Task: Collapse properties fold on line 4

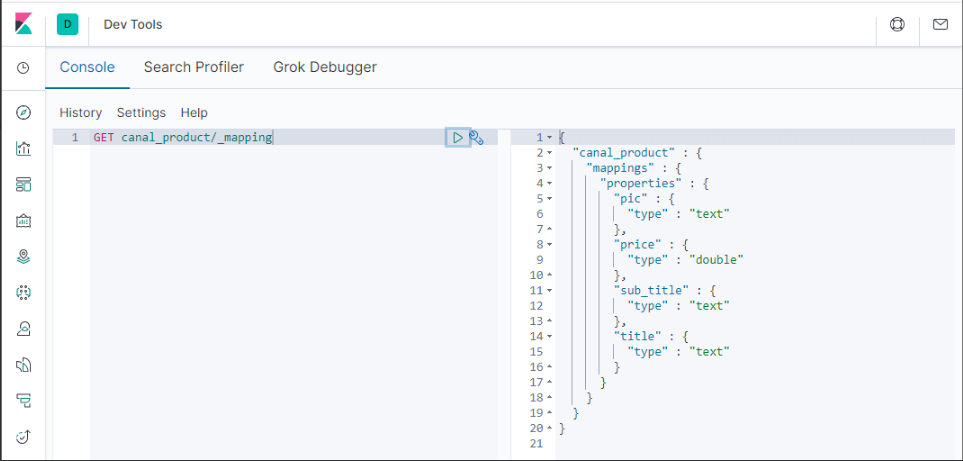Action: (x=550, y=184)
